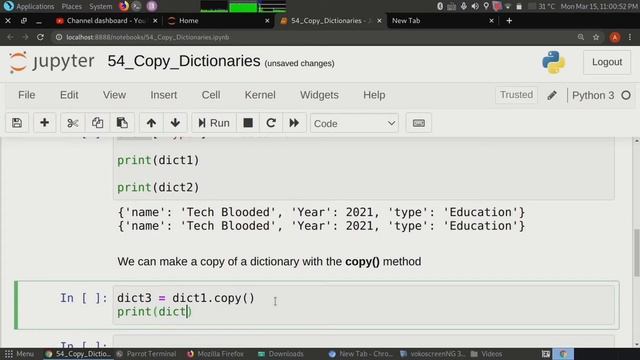Open a new browser tab plus button
The height and width of the screenshot is (360, 640).
(509, 20)
